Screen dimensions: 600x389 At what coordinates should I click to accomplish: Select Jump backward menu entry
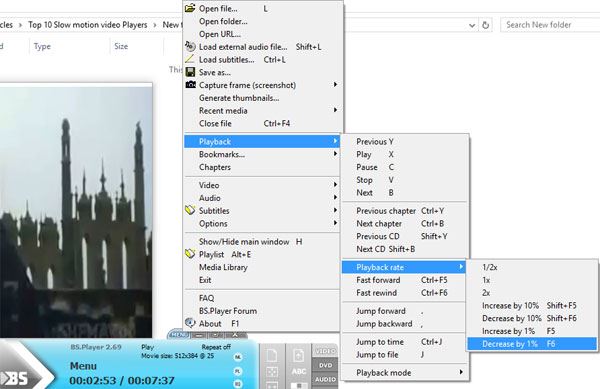pyautogui.click(x=404, y=324)
